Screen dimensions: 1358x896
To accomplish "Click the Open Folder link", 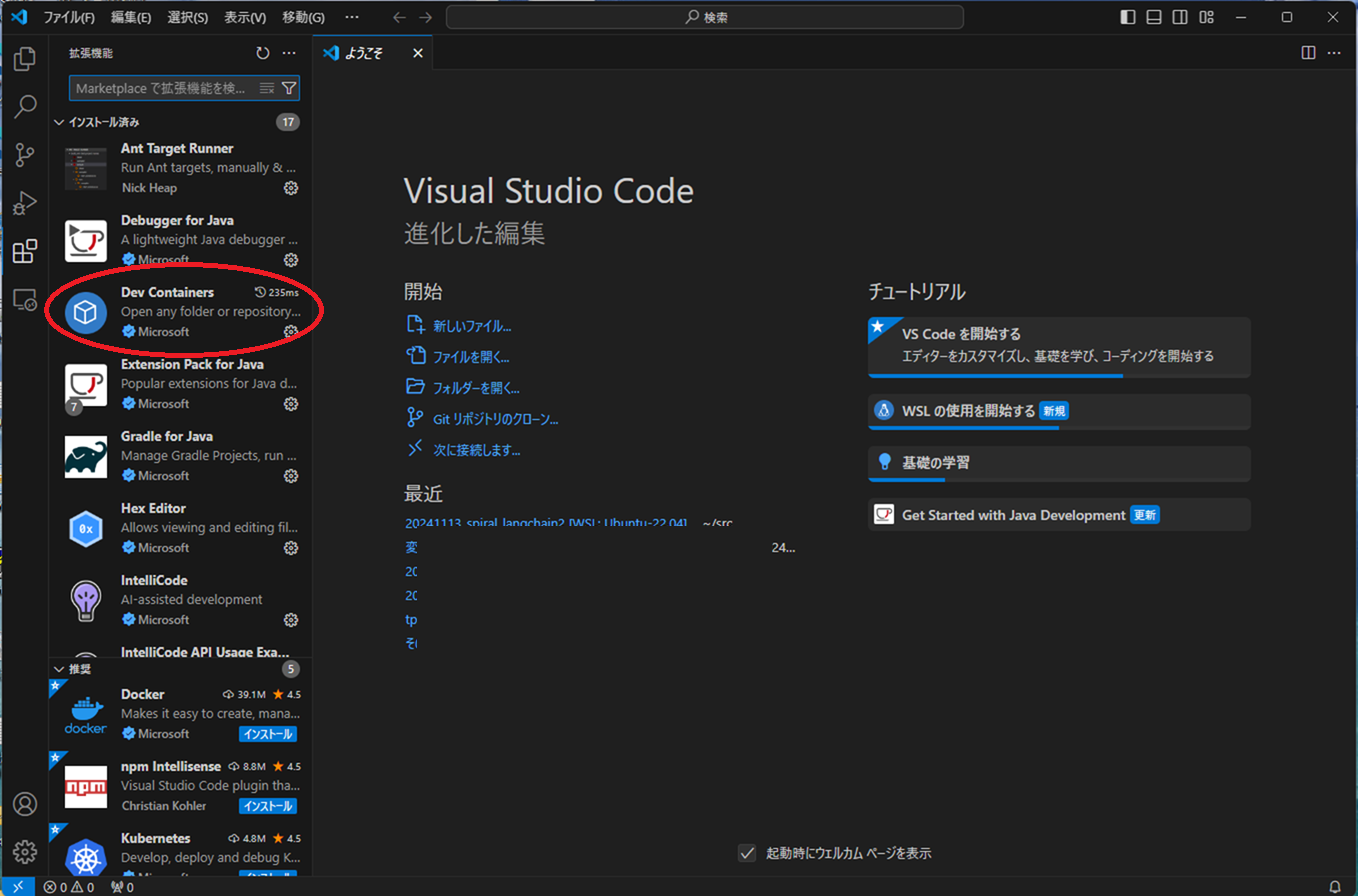I will click(463, 388).
